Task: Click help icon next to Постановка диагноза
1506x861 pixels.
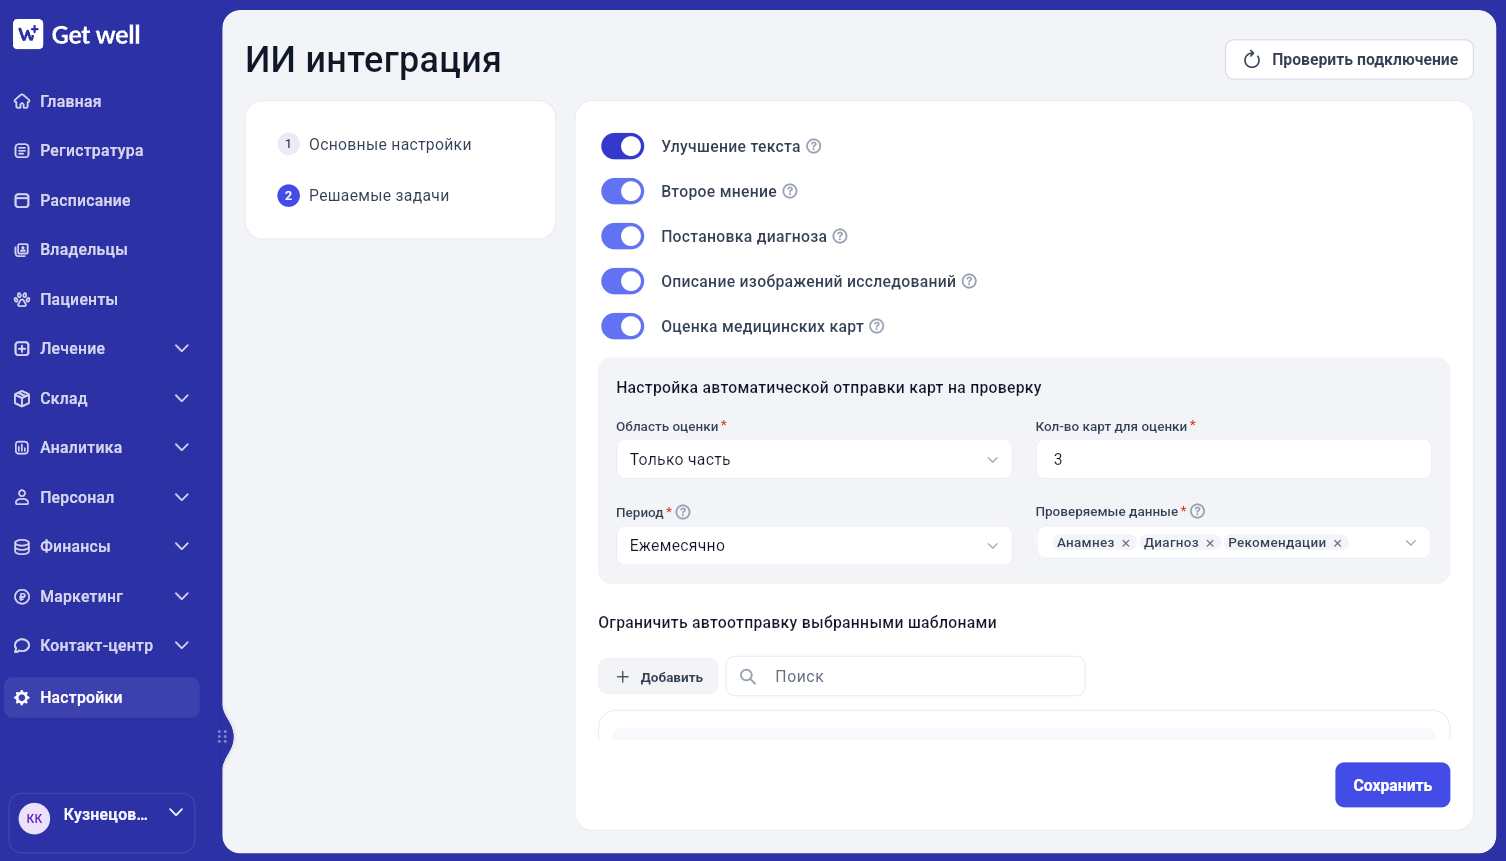Action: 840,236
